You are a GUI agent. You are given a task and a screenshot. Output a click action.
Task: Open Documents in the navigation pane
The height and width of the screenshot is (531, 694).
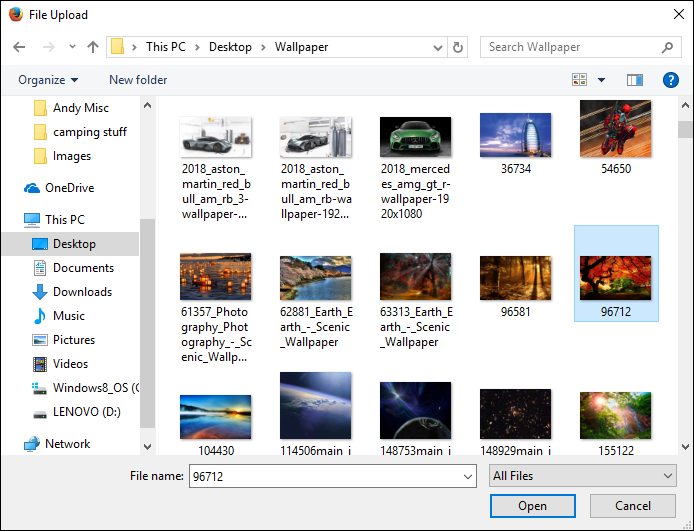pyautogui.click(x=73, y=268)
